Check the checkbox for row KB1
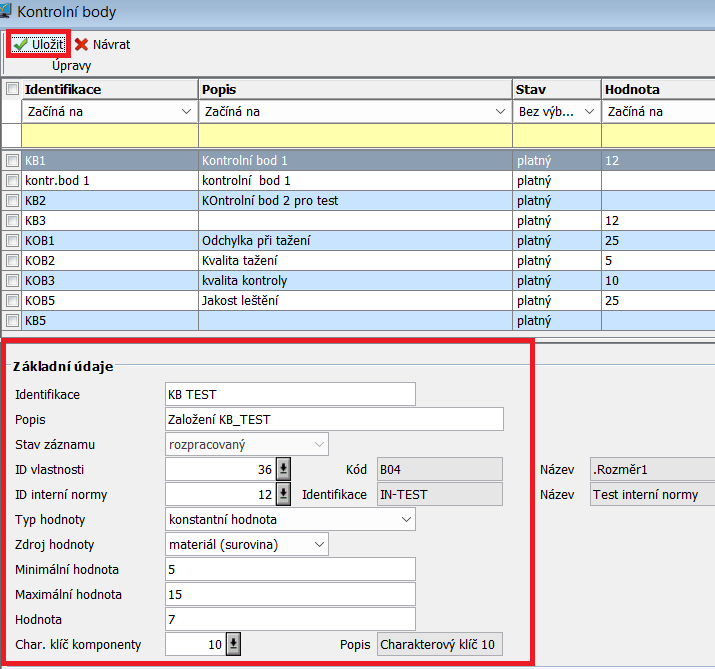 coord(11,160)
